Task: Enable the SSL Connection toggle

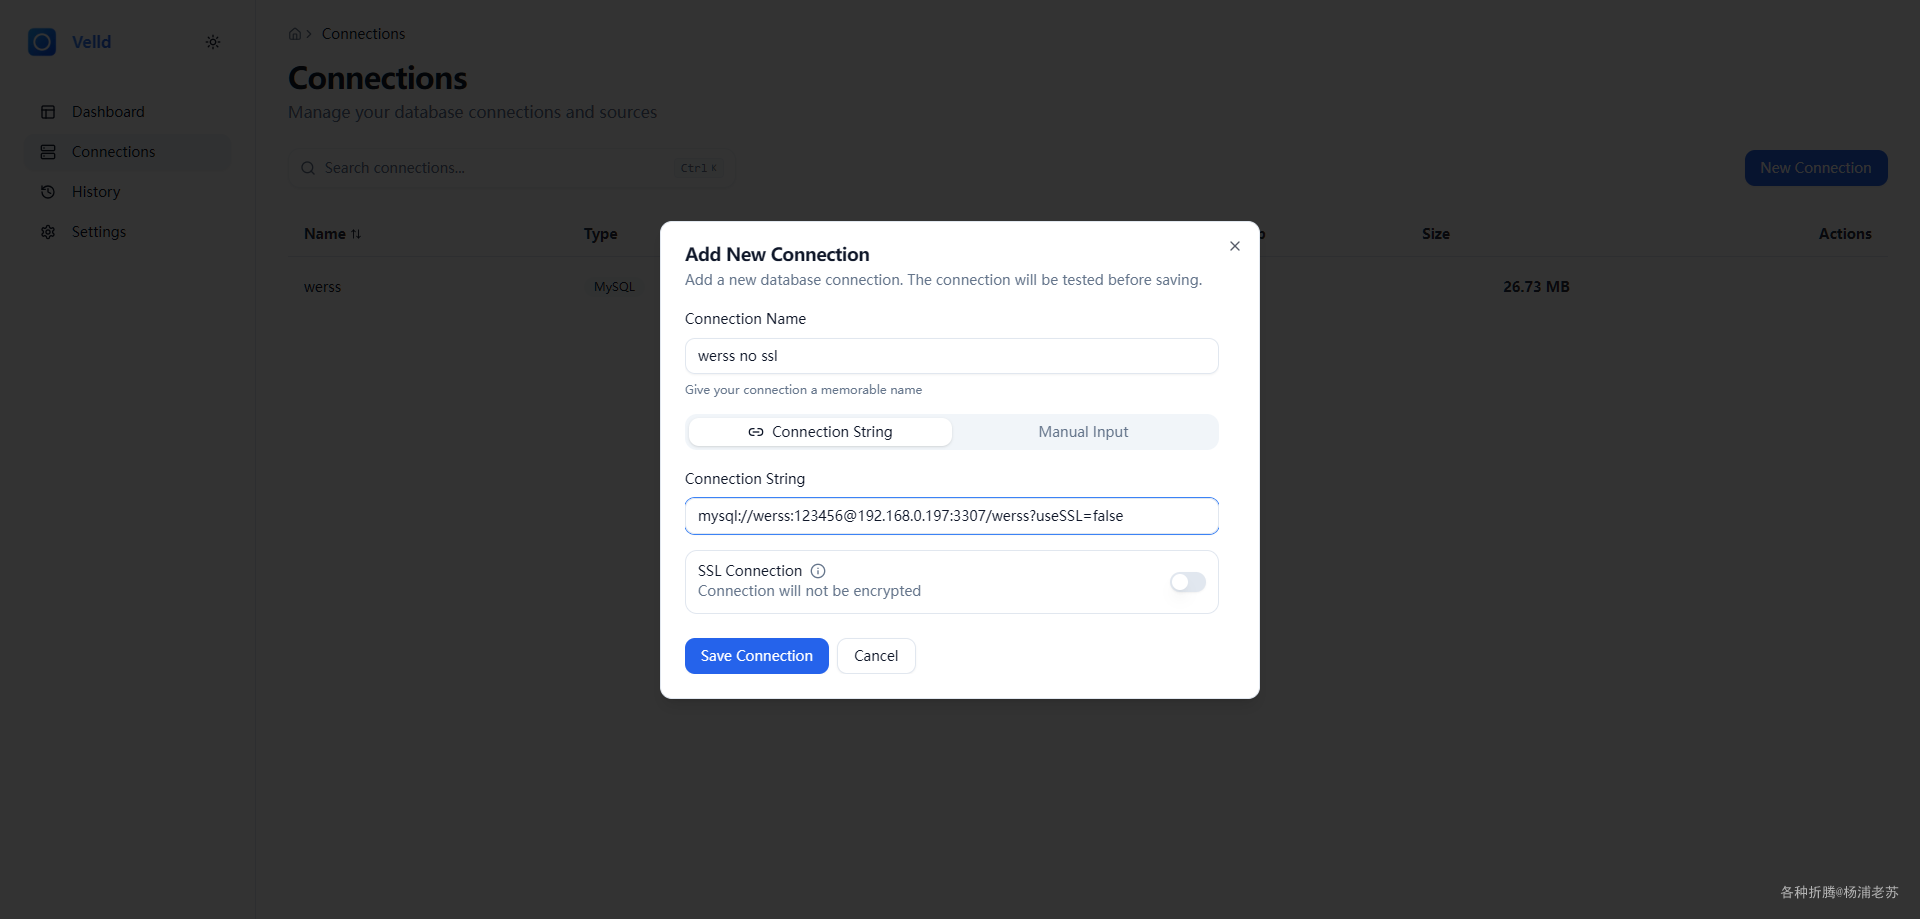Action: [1187, 582]
